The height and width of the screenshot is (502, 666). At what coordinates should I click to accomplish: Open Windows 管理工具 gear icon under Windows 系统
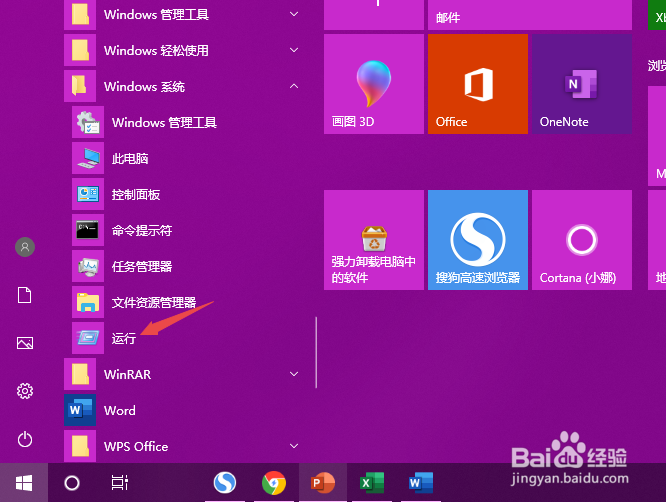[x=88, y=122]
